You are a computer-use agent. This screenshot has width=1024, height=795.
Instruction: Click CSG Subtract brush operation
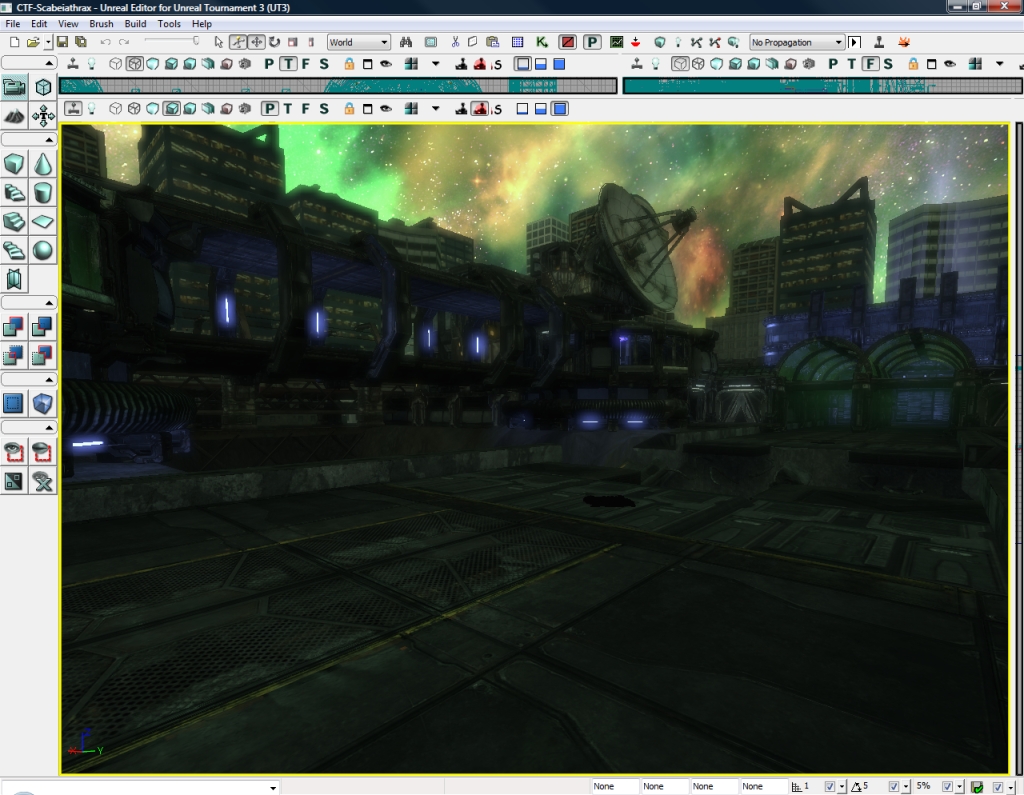[43, 326]
